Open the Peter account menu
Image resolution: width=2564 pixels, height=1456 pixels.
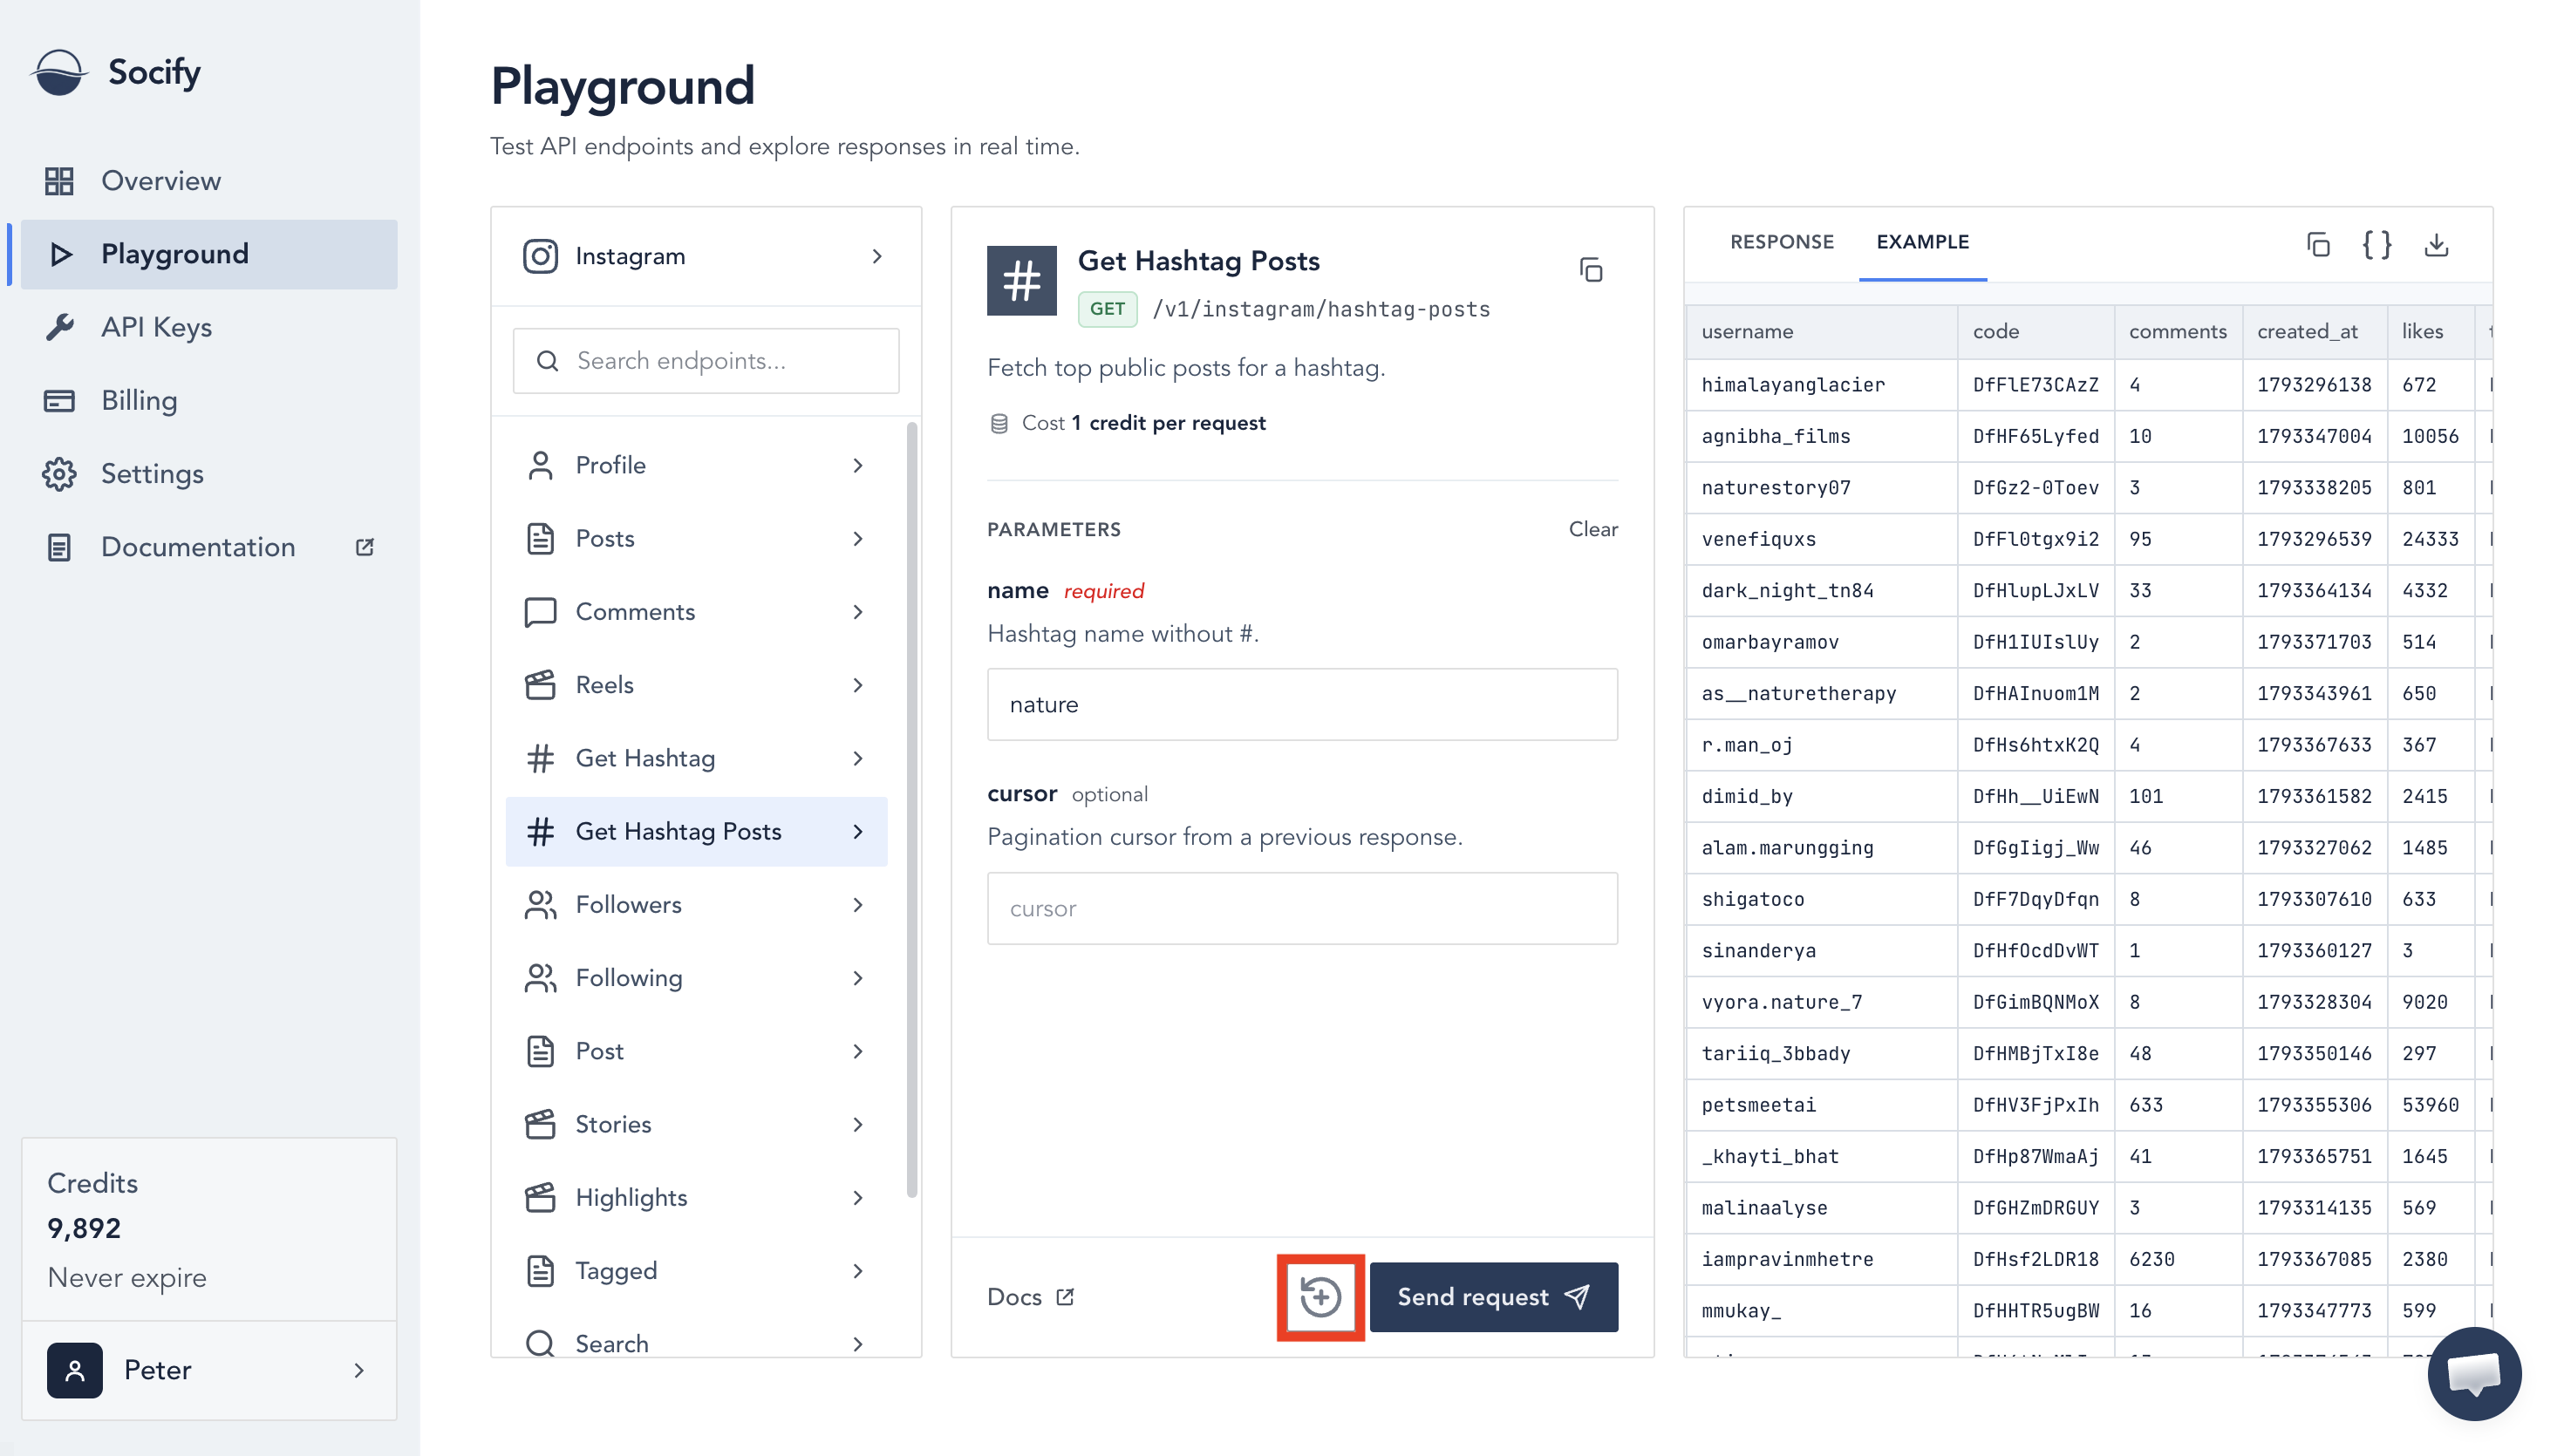pyautogui.click(x=209, y=1370)
